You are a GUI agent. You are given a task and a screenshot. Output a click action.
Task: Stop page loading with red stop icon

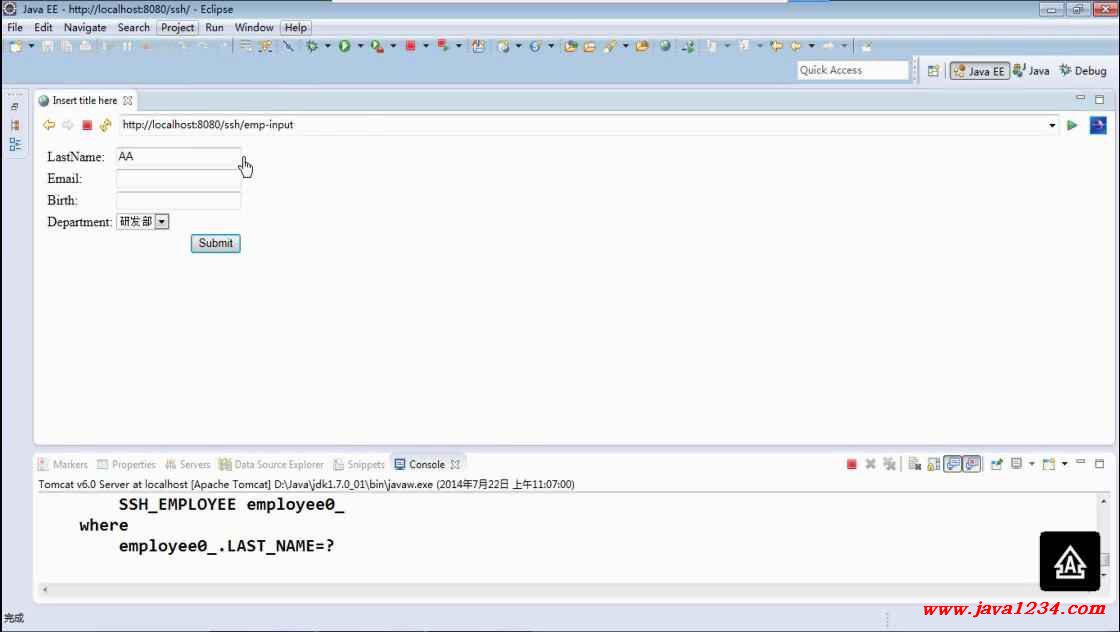(87, 125)
